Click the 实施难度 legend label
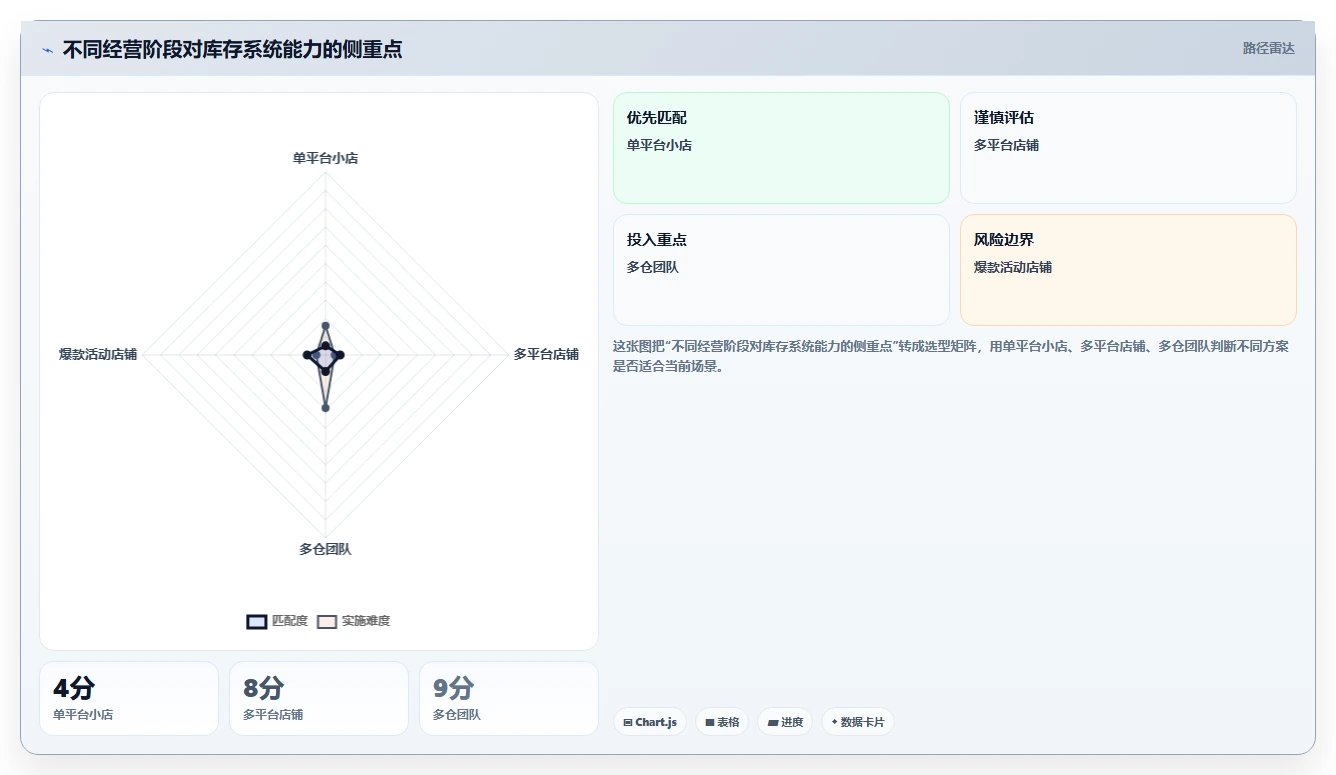 tap(366, 621)
